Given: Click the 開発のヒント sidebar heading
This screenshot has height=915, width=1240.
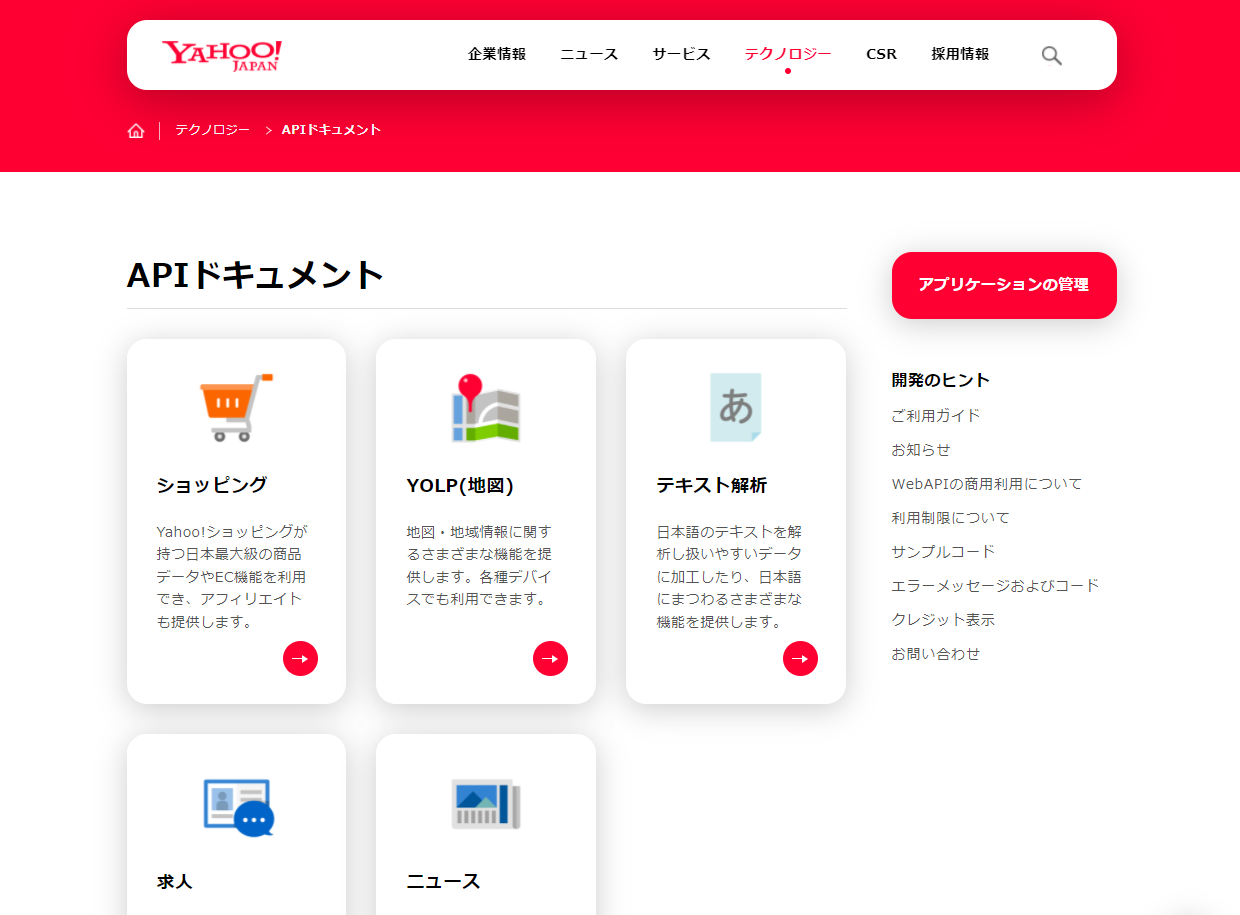Looking at the screenshot, I should point(941,380).
